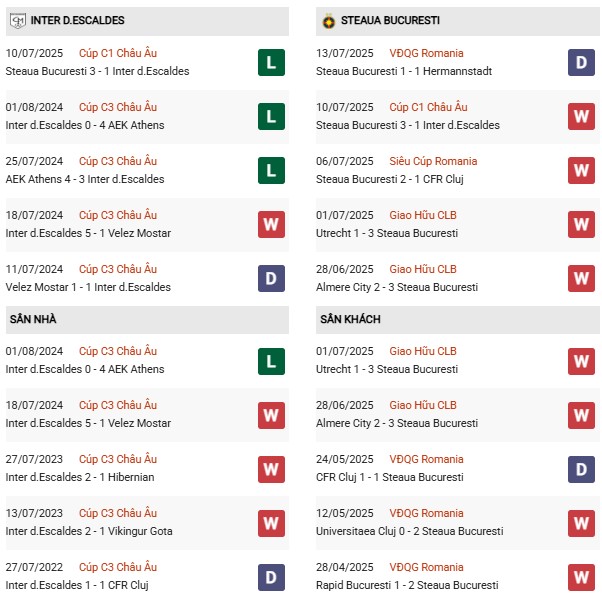602x599 pixels.
Task: Click the Steaua Bucuresti club crest icon
Action: coord(327,20)
